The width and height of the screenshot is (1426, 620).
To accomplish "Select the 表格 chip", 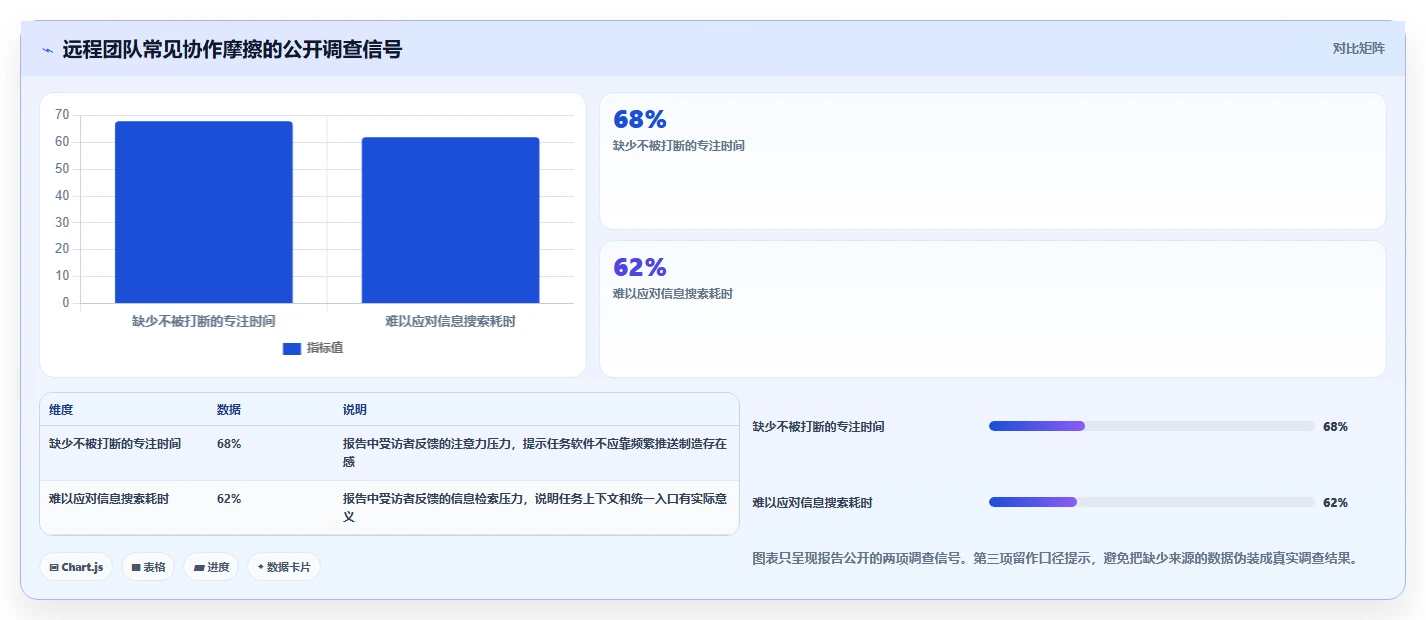I will pos(148,567).
